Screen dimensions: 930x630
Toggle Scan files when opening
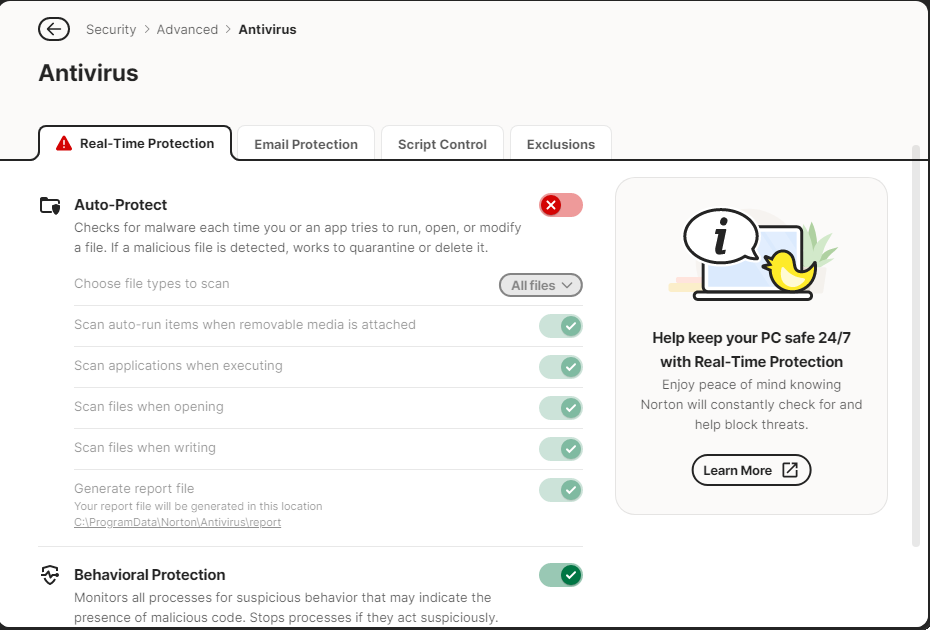(560, 408)
